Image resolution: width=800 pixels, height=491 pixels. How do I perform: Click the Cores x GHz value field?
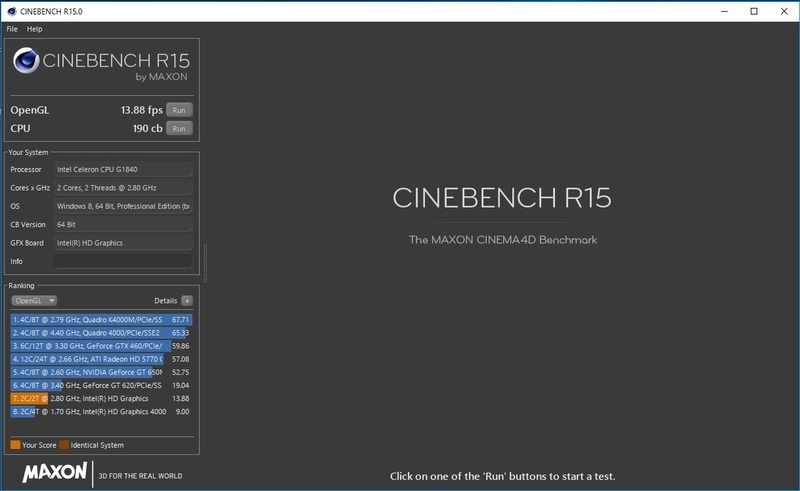[x=123, y=188]
